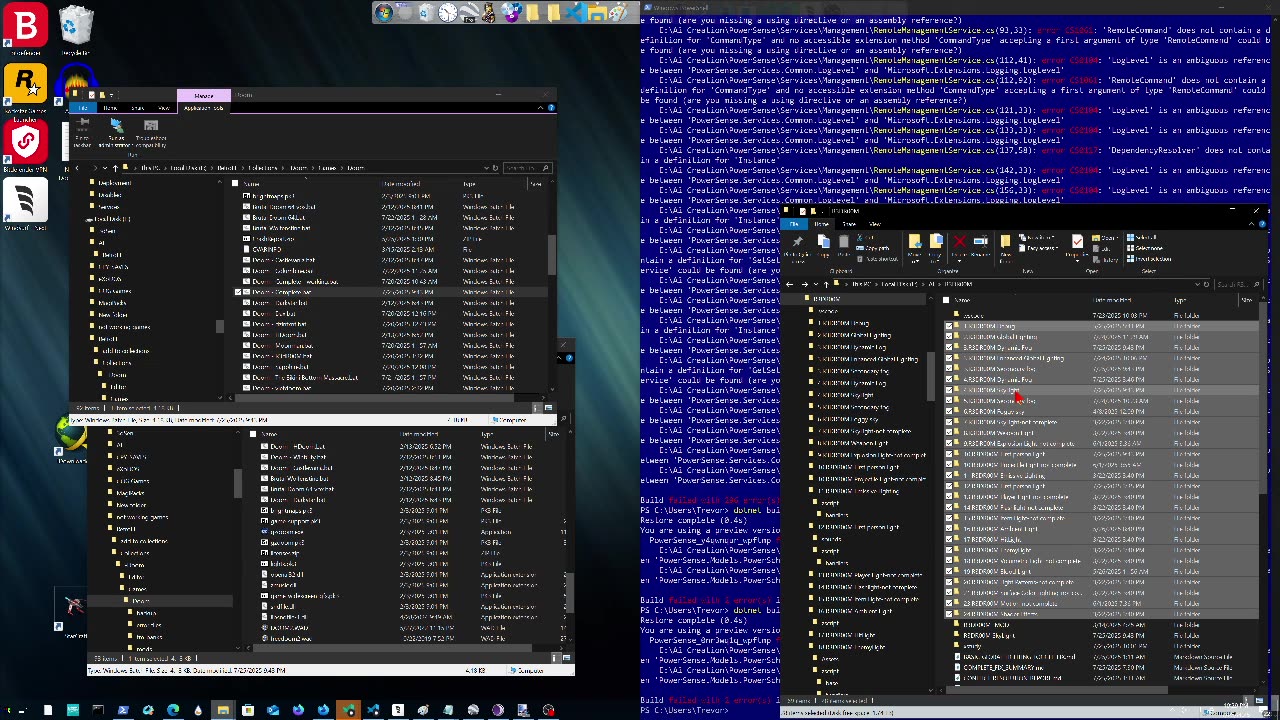This screenshot has height=720, width=1280.
Task: Collapse the ribbon in Doom Explorer window
Action: coord(540,108)
